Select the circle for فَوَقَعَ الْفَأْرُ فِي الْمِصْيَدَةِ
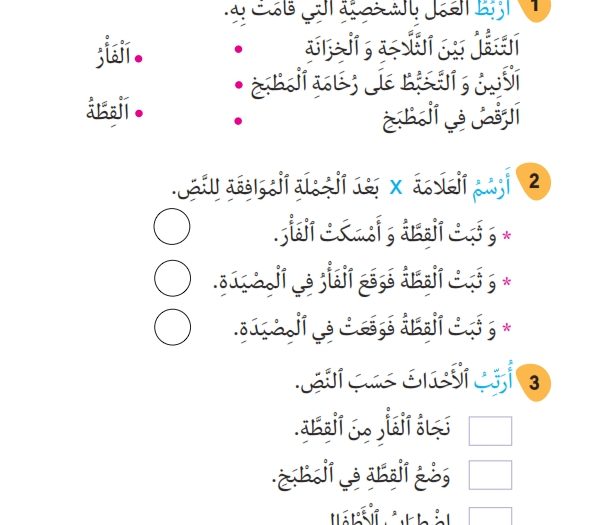 click(172, 278)
